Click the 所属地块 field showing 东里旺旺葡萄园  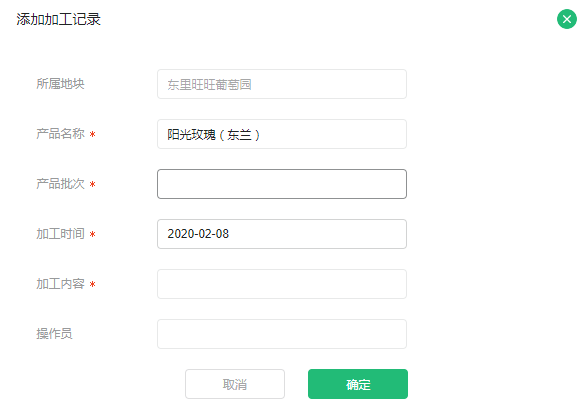[x=282, y=84]
